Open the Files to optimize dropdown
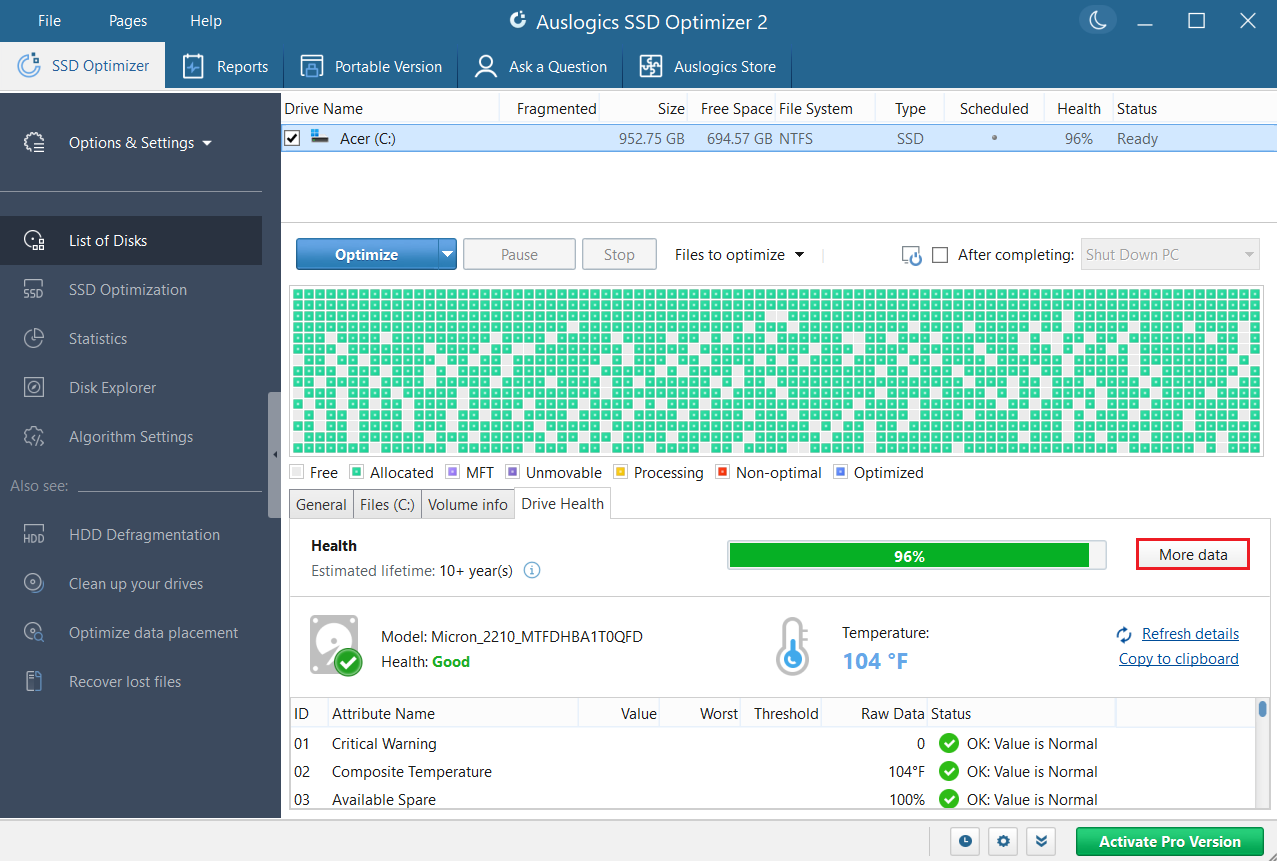This screenshot has height=861, width=1277. coord(739,255)
